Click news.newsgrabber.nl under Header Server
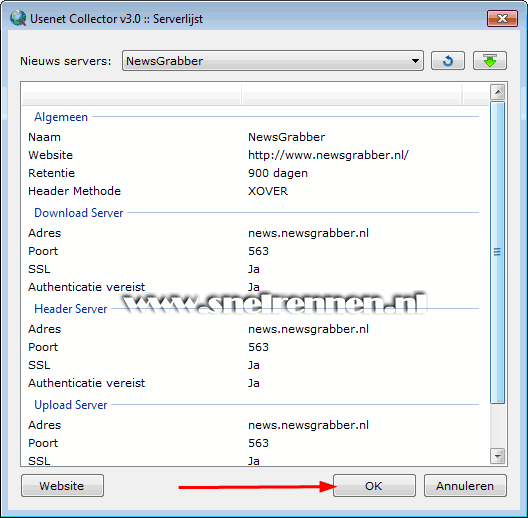Viewport: 528px width, 518px height. tap(308, 329)
